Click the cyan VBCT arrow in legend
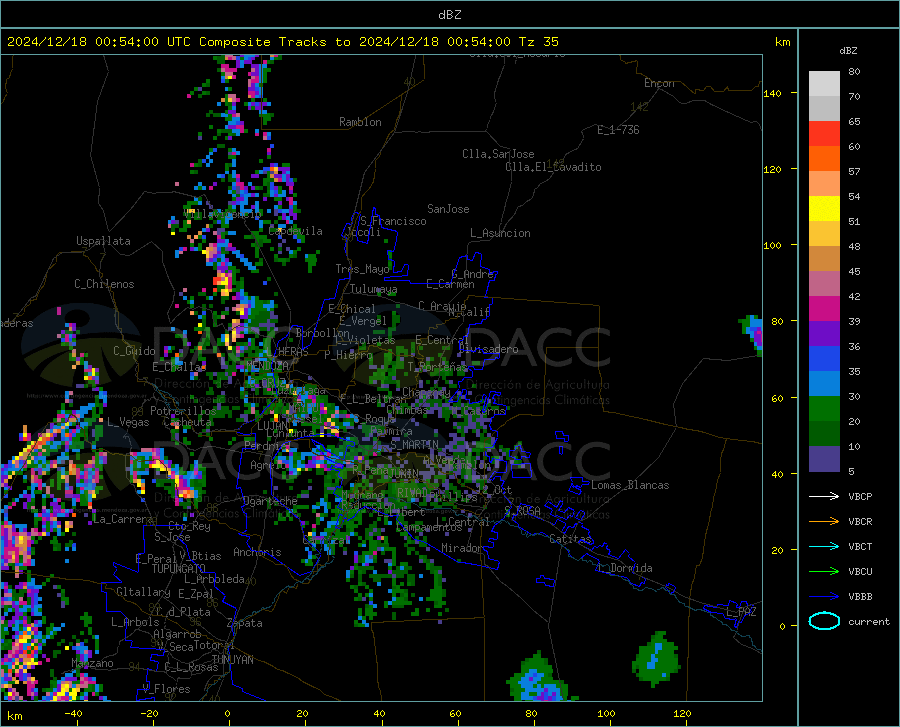 tap(824, 546)
